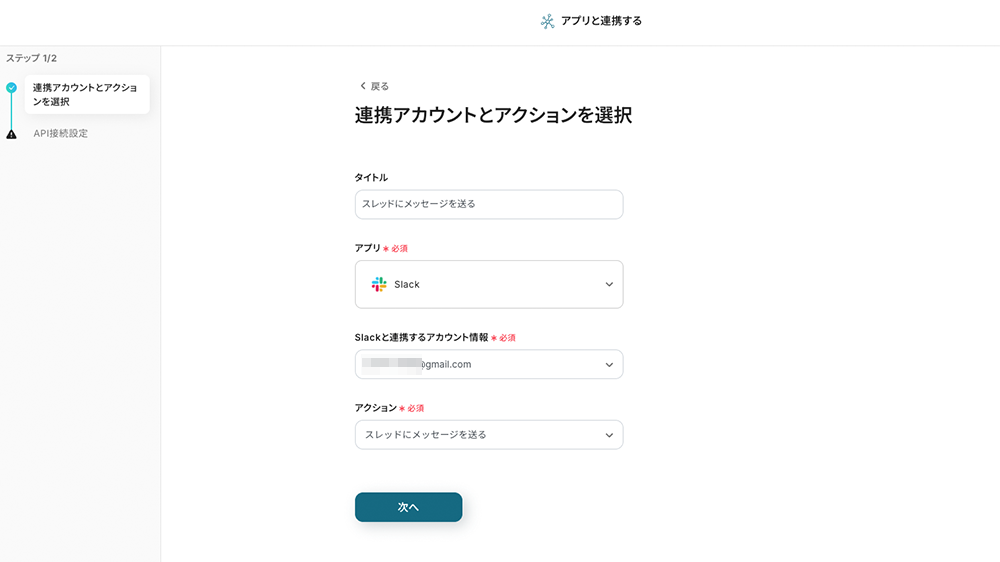Expand the アプリ dropdown chevron
The width and height of the screenshot is (1000, 562).
click(x=609, y=285)
